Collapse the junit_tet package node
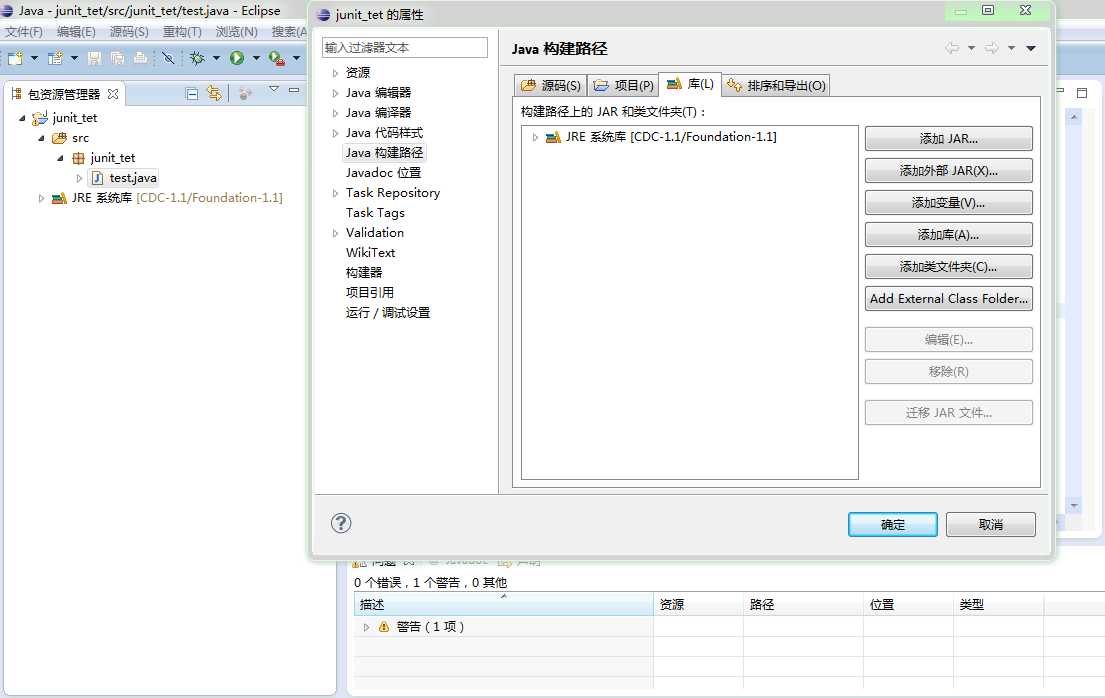The image size is (1105, 698). 61,158
